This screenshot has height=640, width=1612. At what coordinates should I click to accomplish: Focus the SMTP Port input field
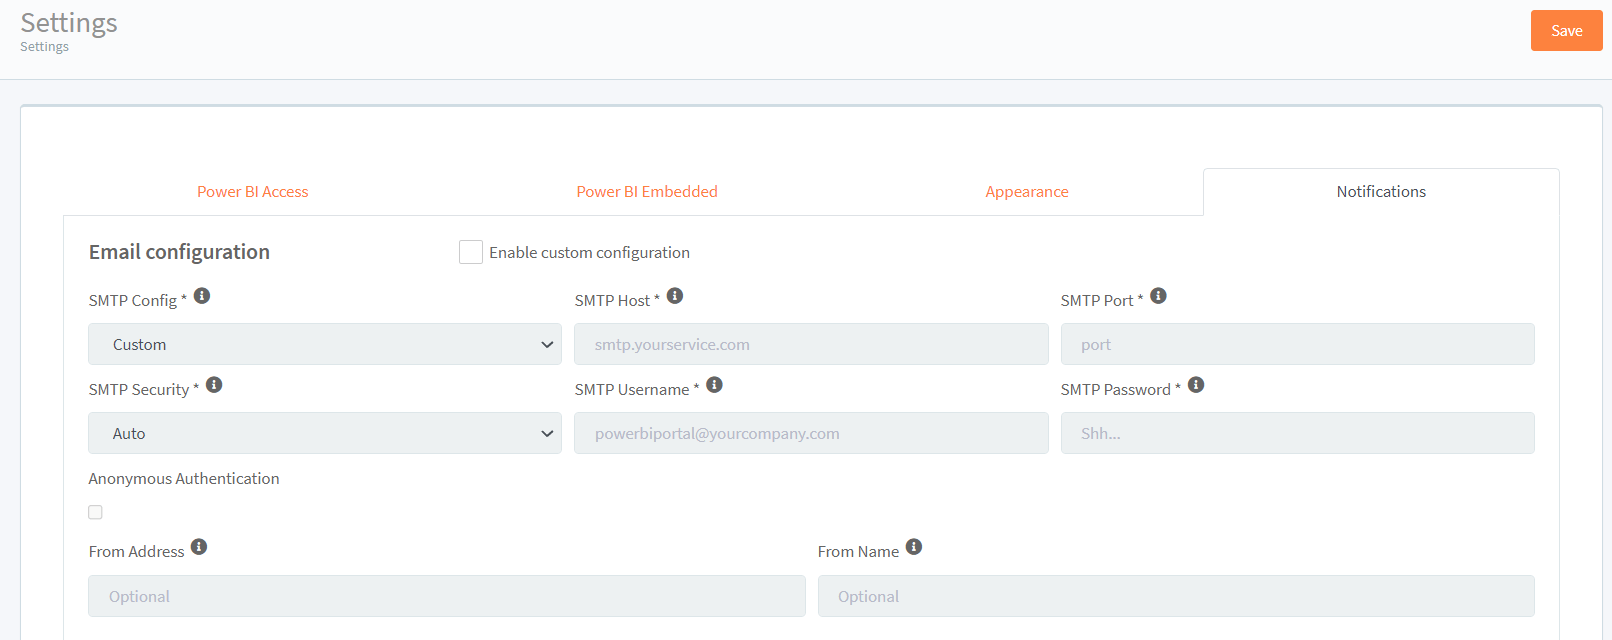tap(1297, 344)
